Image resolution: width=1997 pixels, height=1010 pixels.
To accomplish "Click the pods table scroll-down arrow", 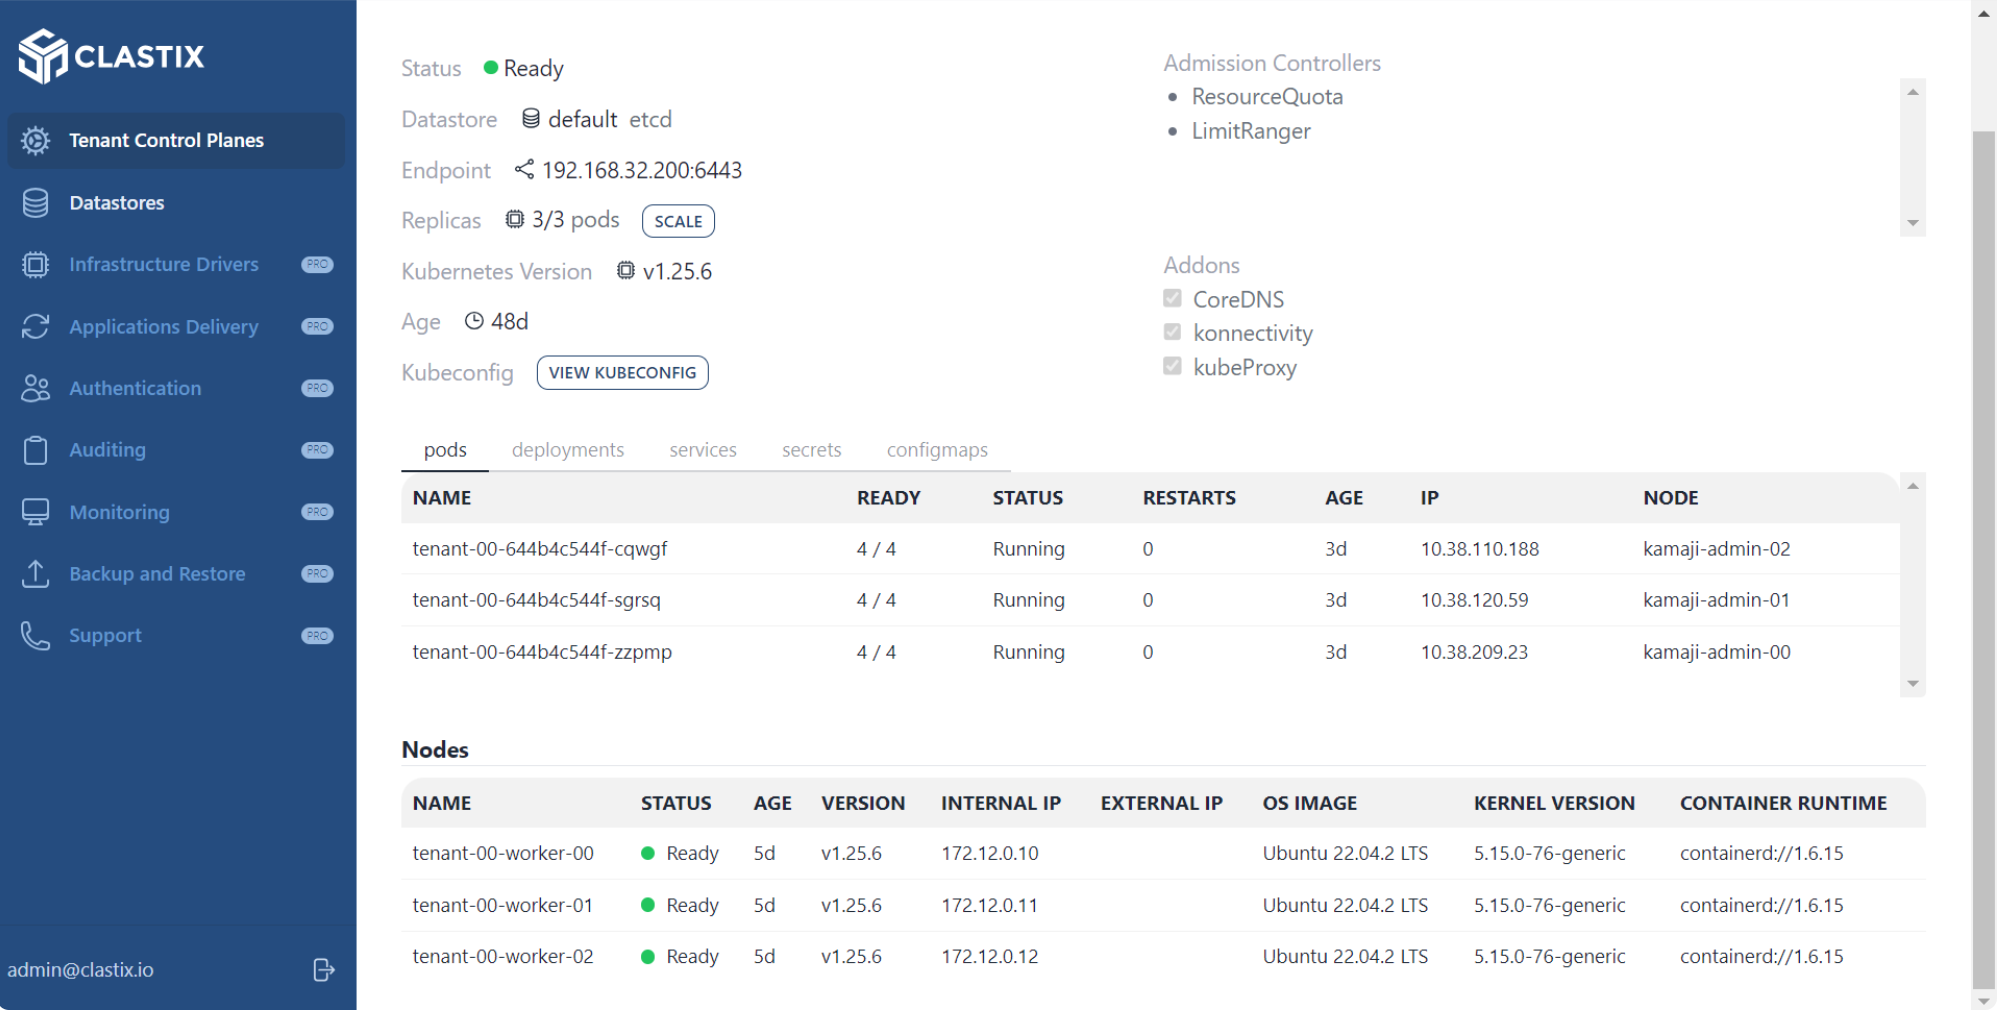I will [1912, 684].
